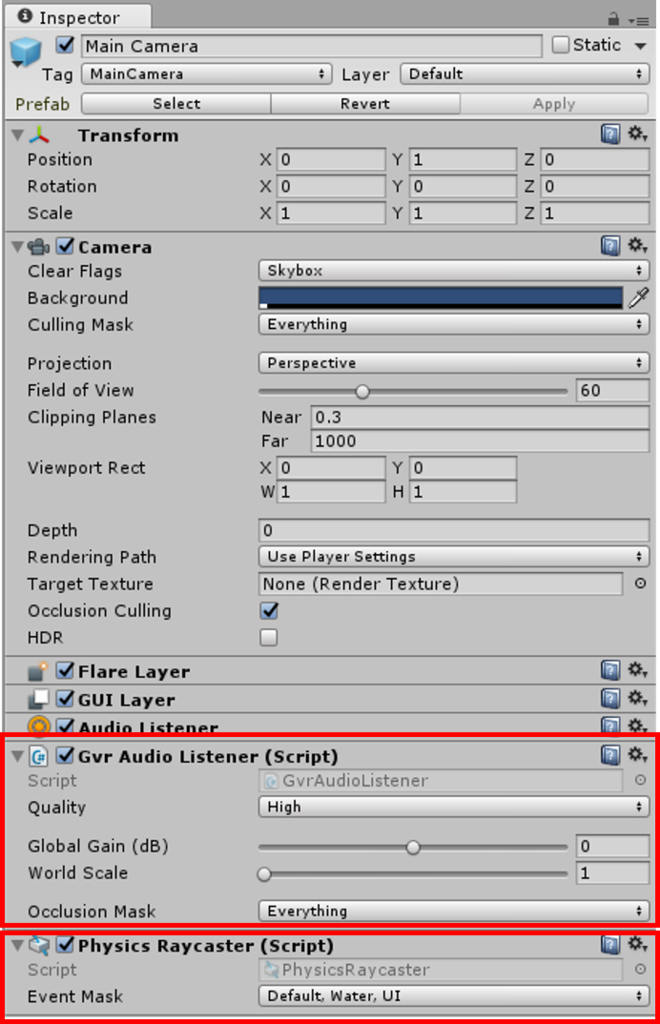The height and width of the screenshot is (1024, 660).
Task: Collapse the Physics Raycaster foldout
Action: [x=18, y=945]
